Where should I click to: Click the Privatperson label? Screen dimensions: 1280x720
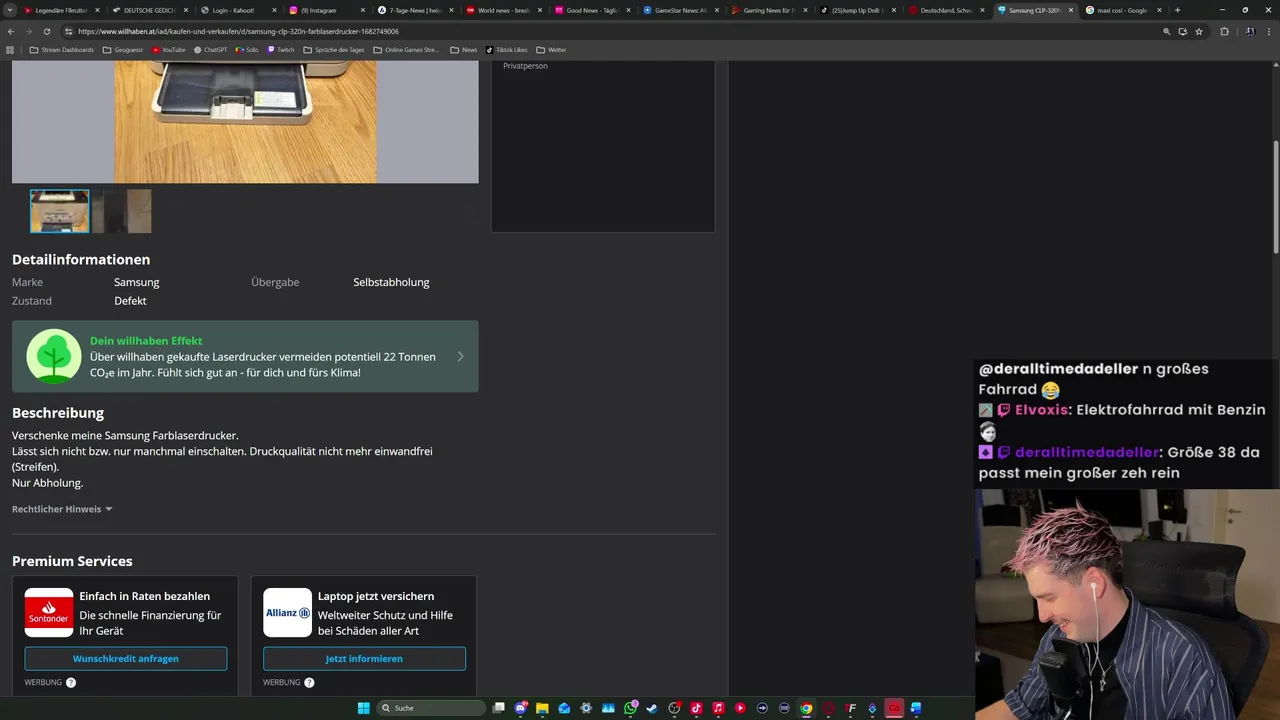coord(525,66)
